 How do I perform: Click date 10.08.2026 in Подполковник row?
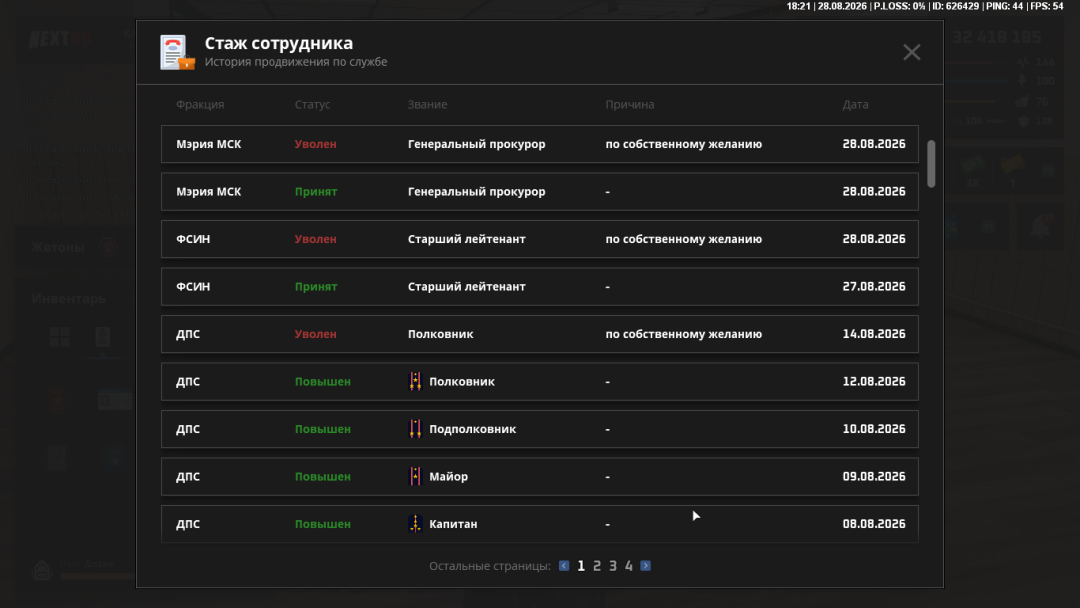(873, 429)
